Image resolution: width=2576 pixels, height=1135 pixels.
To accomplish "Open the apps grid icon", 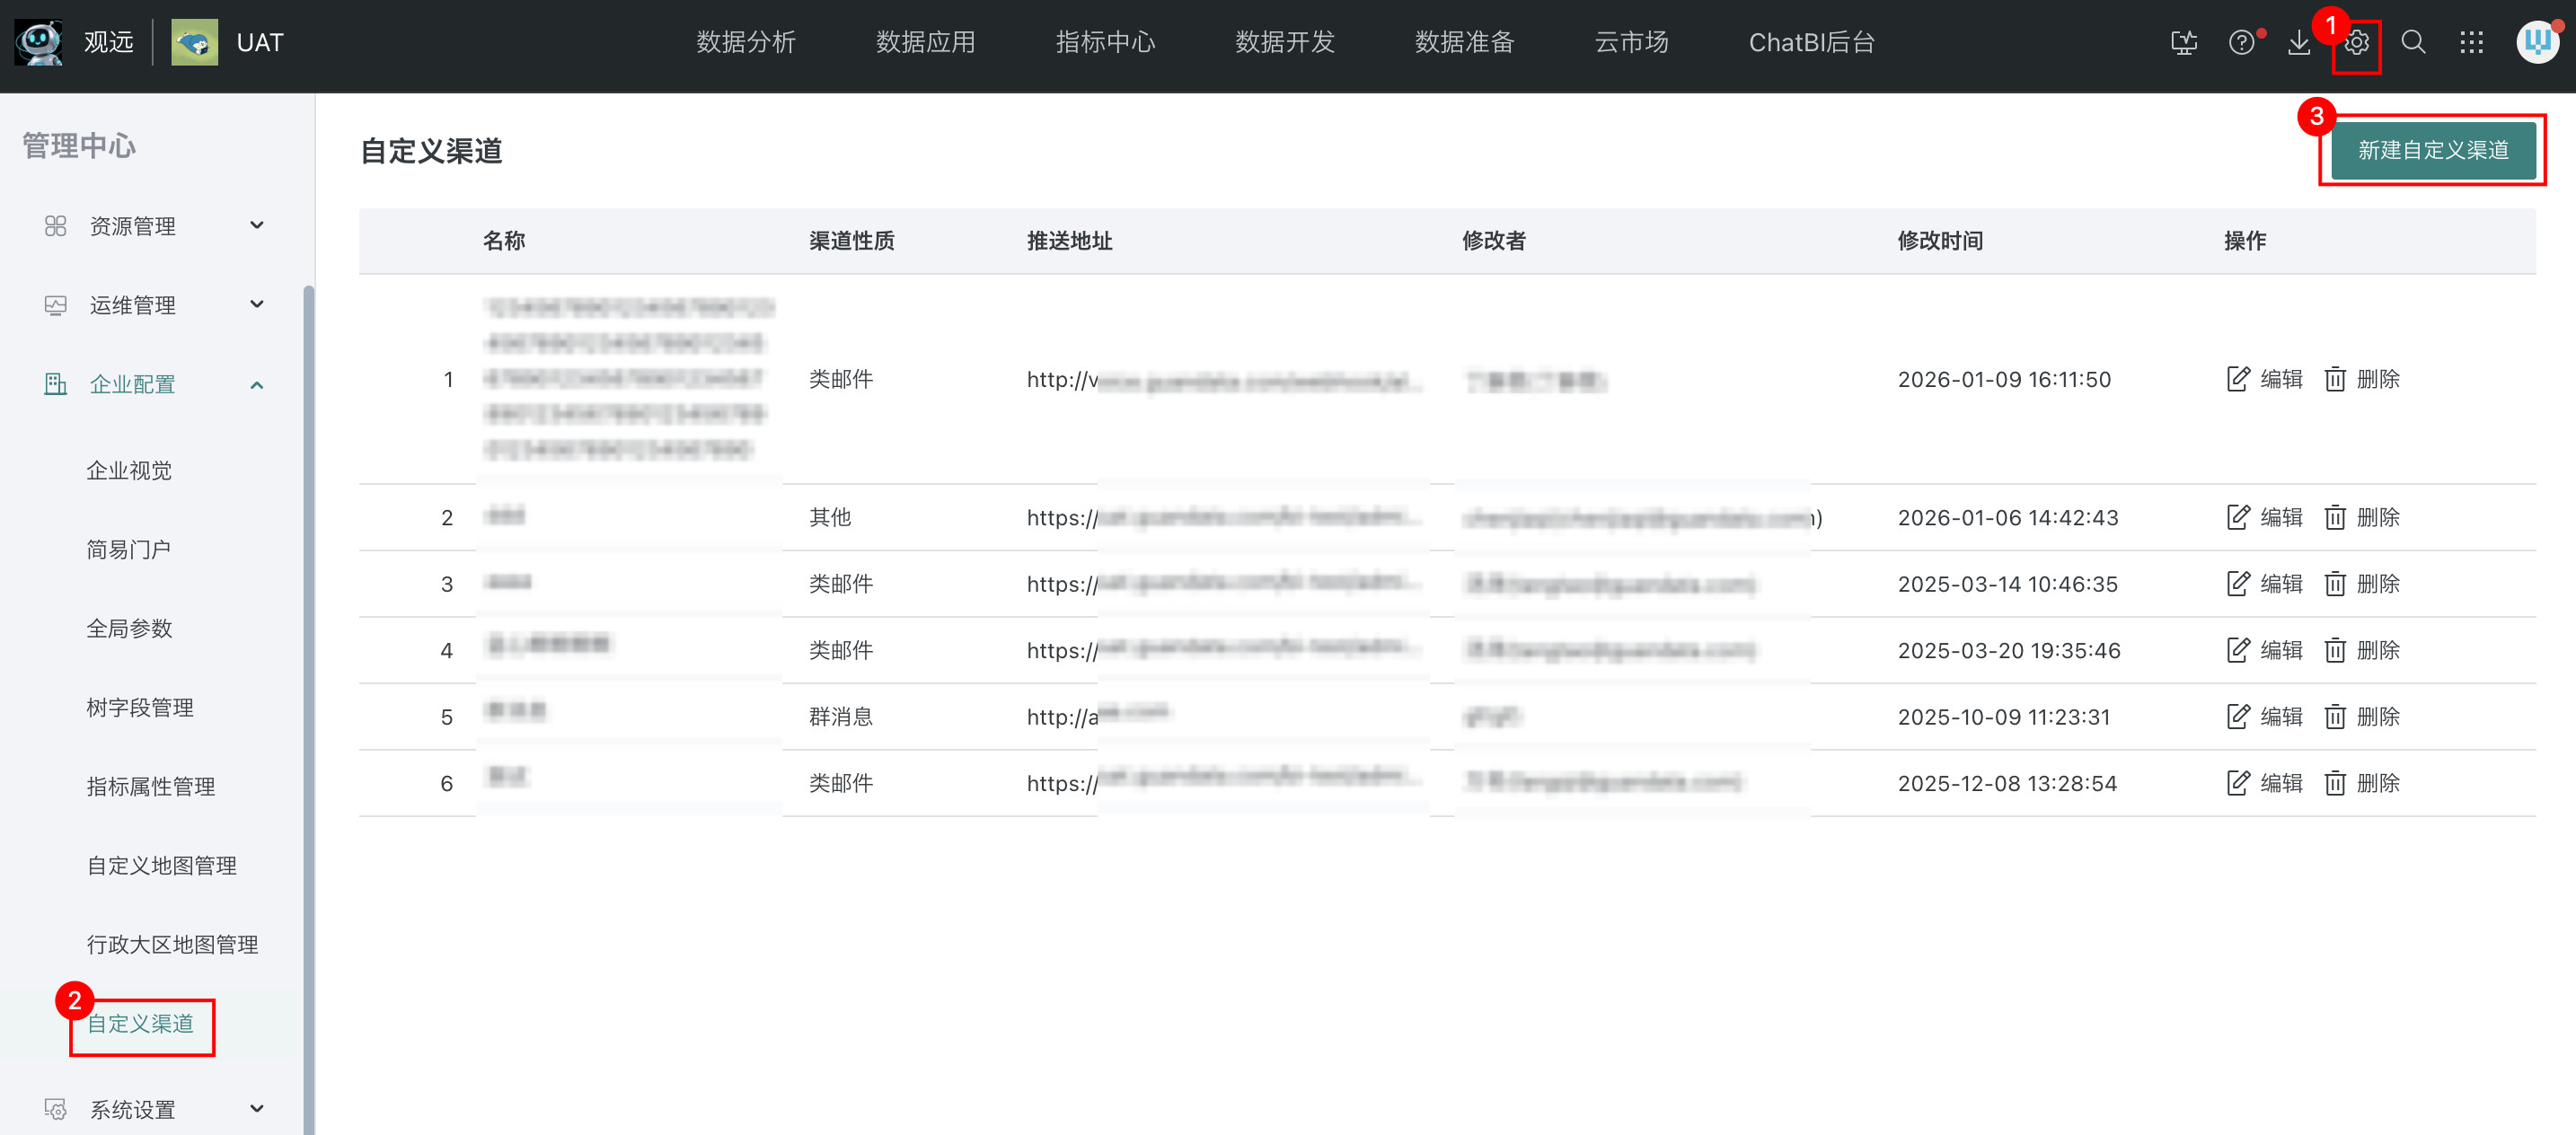I will point(2471,43).
